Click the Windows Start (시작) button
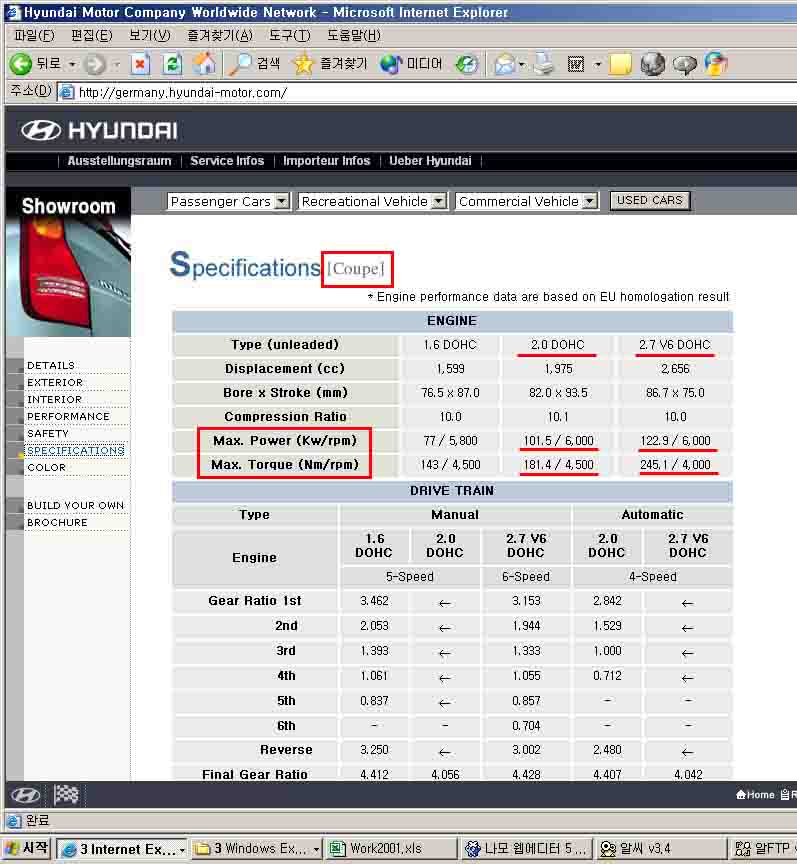797x864 pixels. tap(26, 848)
